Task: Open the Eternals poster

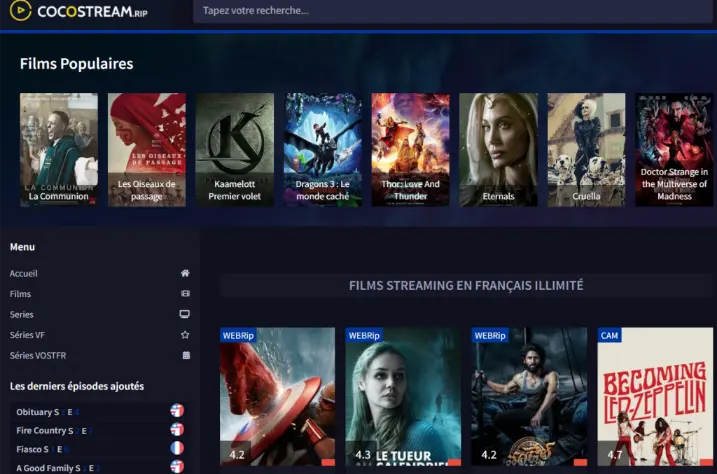Action: tap(498, 149)
